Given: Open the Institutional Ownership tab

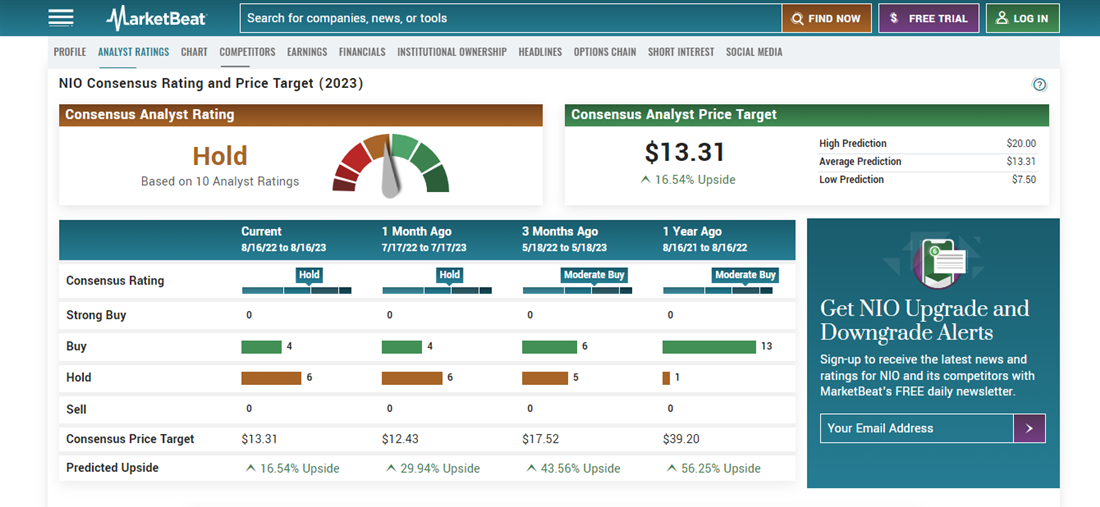Looking at the screenshot, I should pos(452,52).
